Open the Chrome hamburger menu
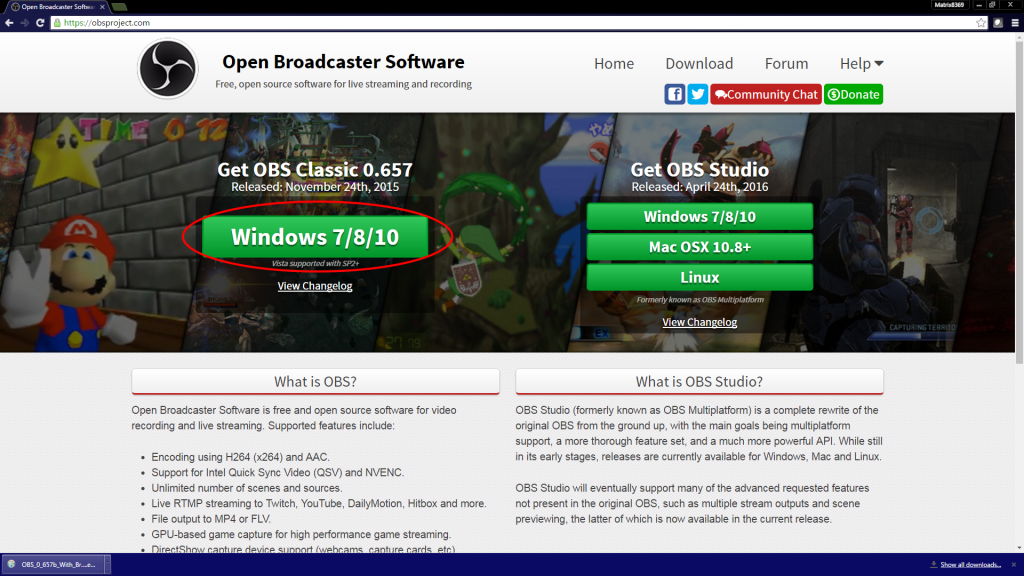Viewport: 1024px width, 576px height. 1015,22
